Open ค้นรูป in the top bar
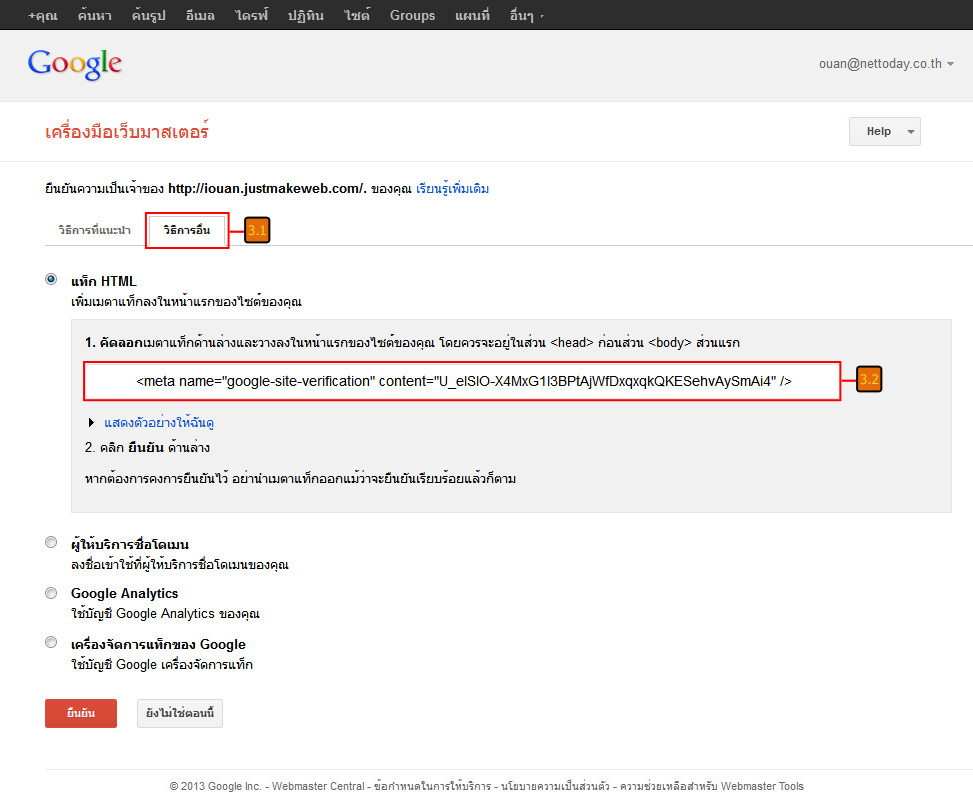The height and width of the screenshot is (796, 973). click(x=148, y=16)
